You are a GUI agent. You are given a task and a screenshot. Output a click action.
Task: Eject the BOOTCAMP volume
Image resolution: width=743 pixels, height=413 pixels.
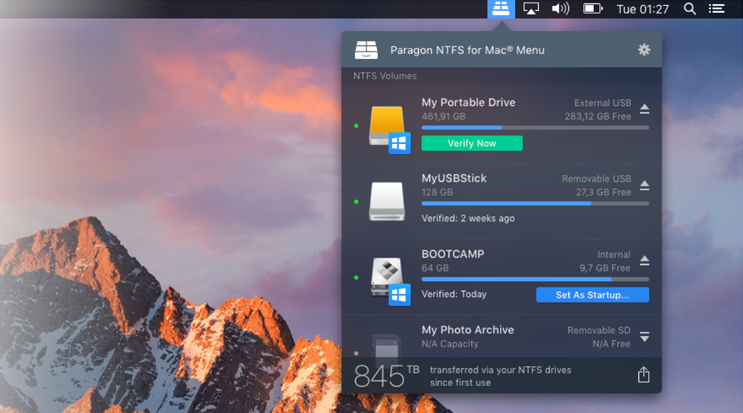[x=644, y=261]
